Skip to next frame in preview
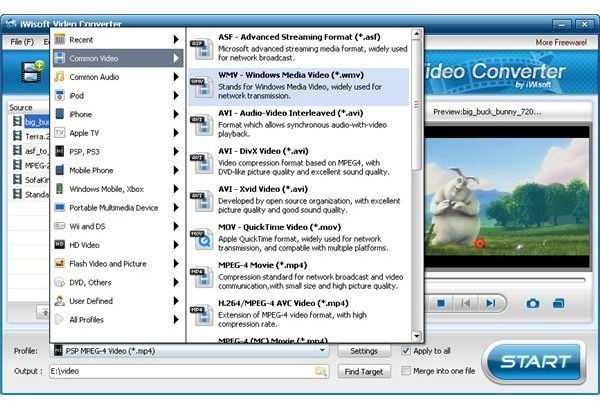This screenshot has width=600, height=402. (491, 304)
